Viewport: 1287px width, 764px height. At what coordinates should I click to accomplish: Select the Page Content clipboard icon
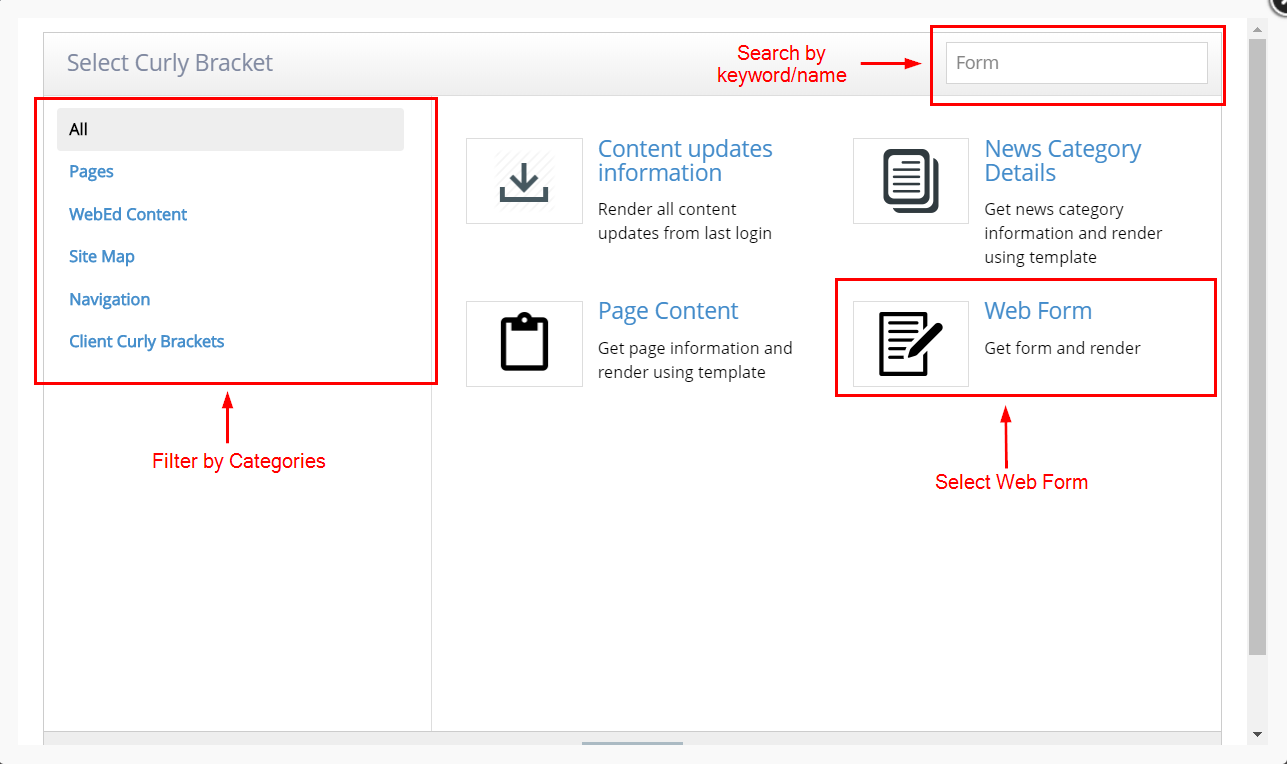(524, 343)
